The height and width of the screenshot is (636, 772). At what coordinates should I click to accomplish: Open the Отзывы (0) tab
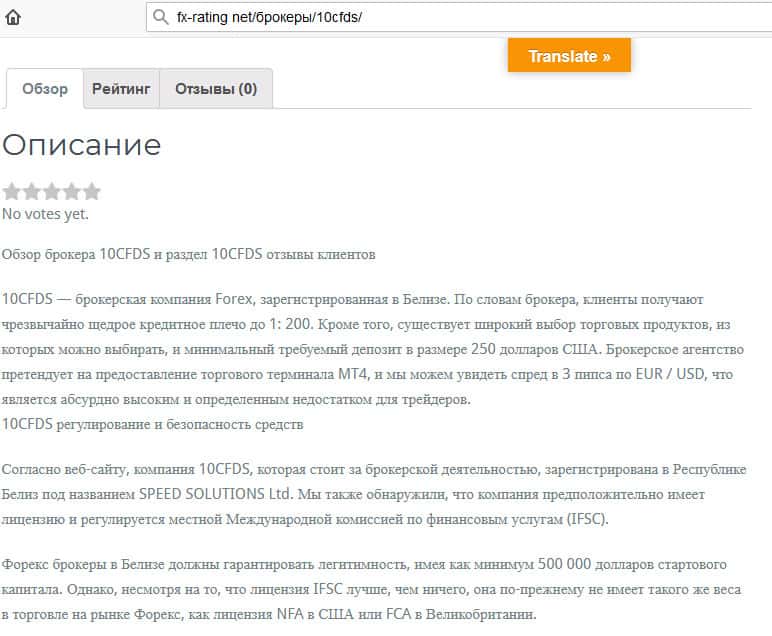[x=216, y=89]
